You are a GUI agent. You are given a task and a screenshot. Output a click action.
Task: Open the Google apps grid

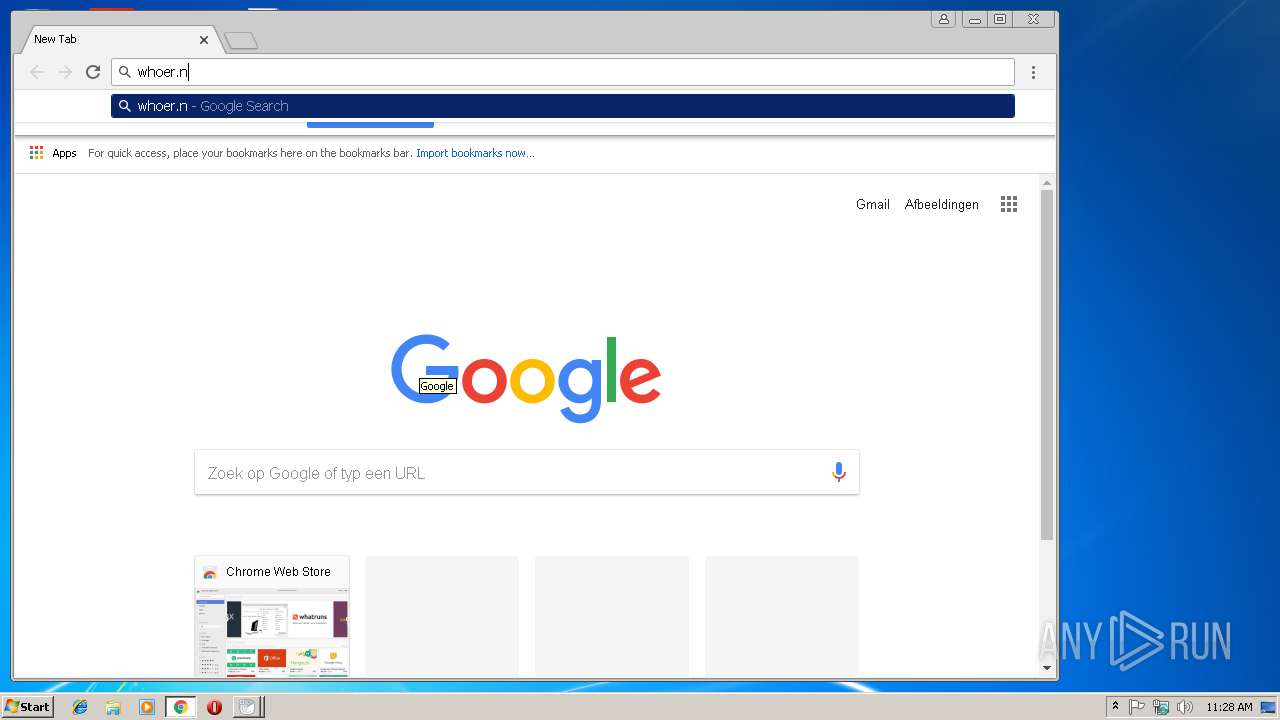pos(1009,204)
